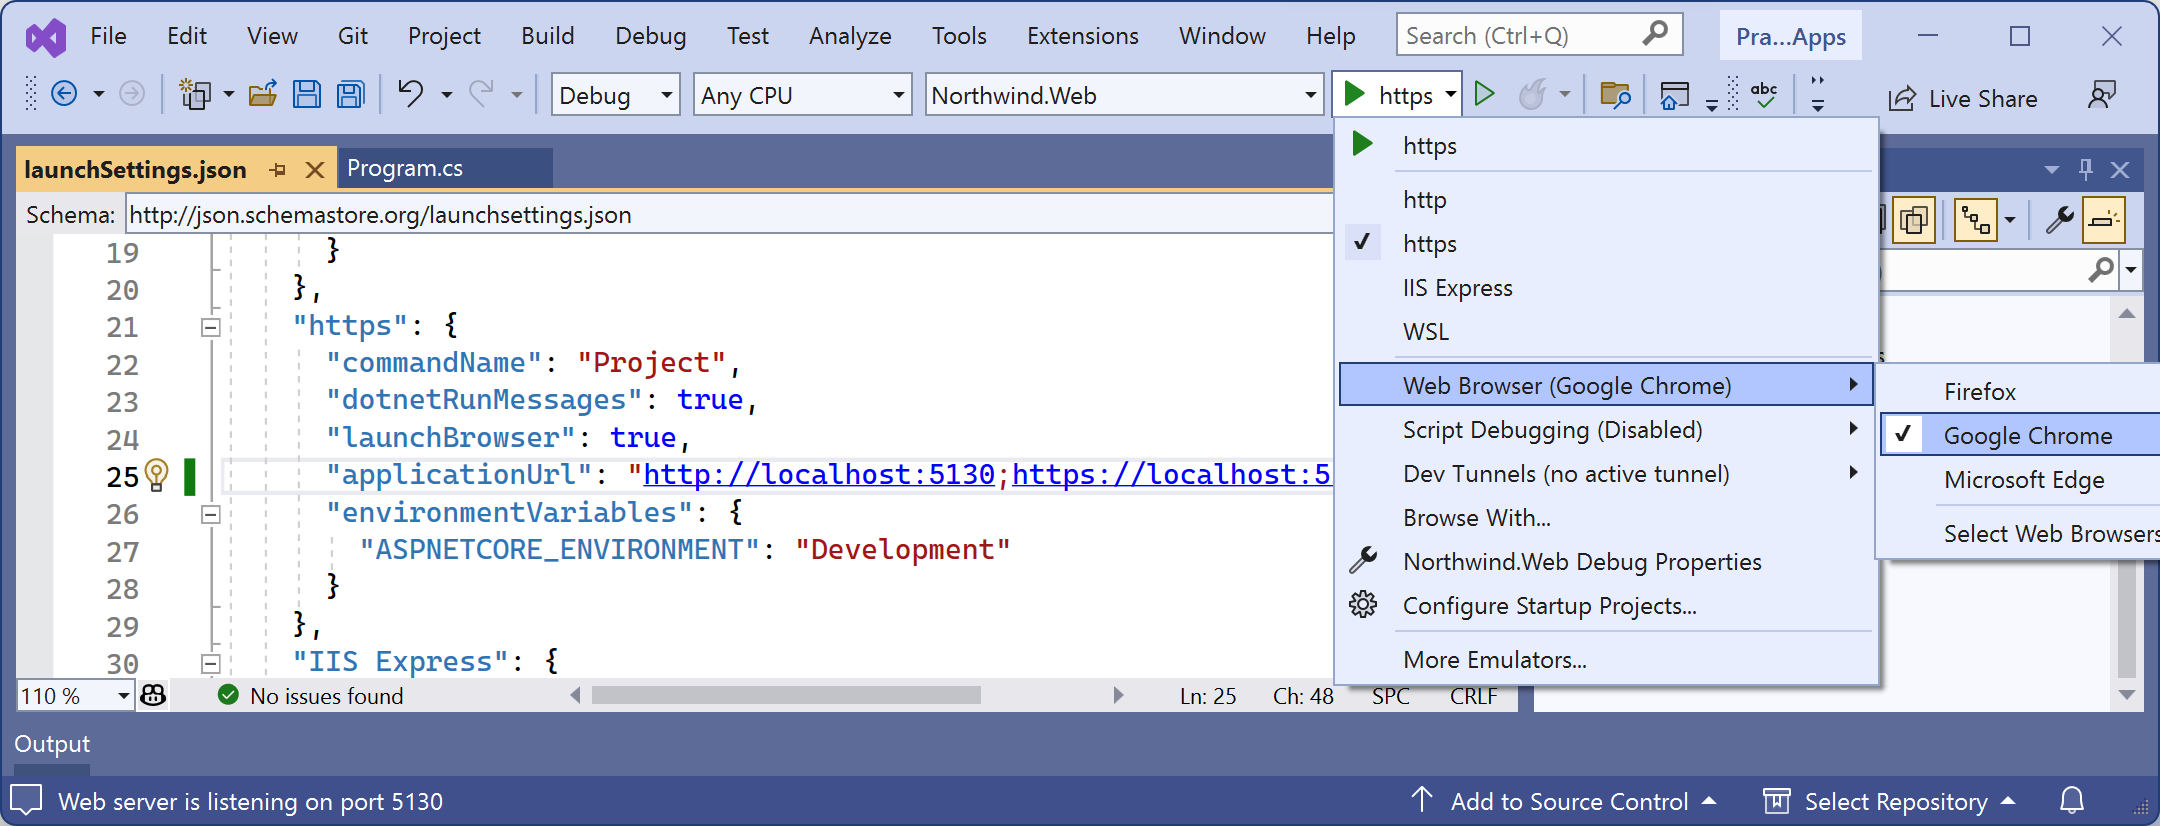Collapse the "IIS Express" block on line 30
This screenshot has width=2160, height=826.
tap(210, 663)
